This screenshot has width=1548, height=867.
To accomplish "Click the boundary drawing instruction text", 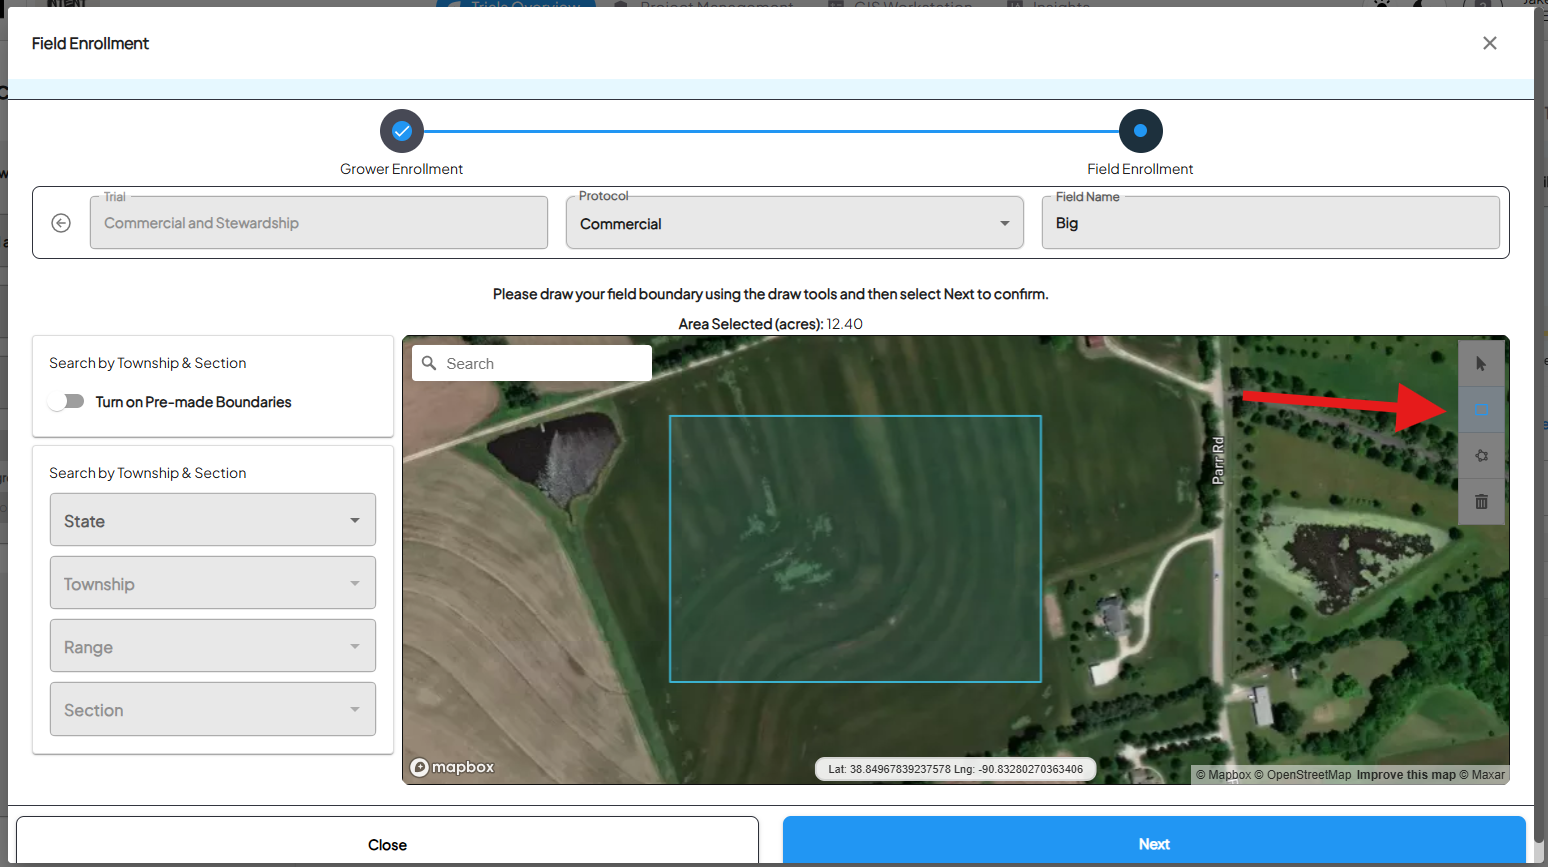I will (770, 294).
